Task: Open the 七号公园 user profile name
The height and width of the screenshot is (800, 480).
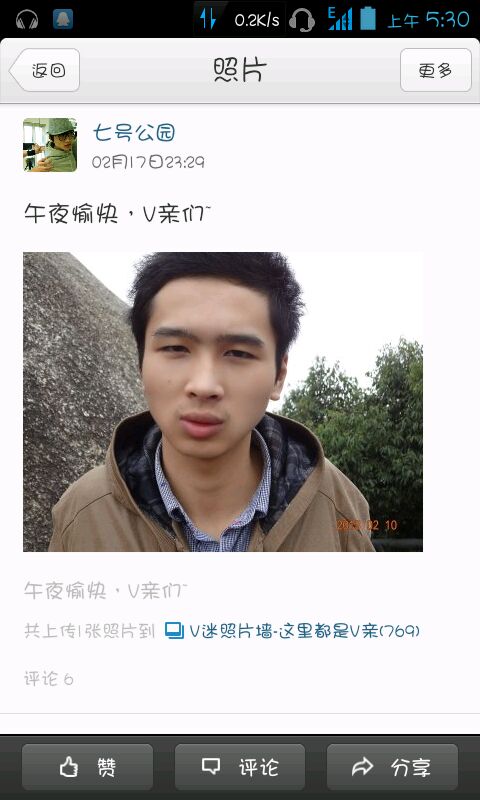Action: 134,133
